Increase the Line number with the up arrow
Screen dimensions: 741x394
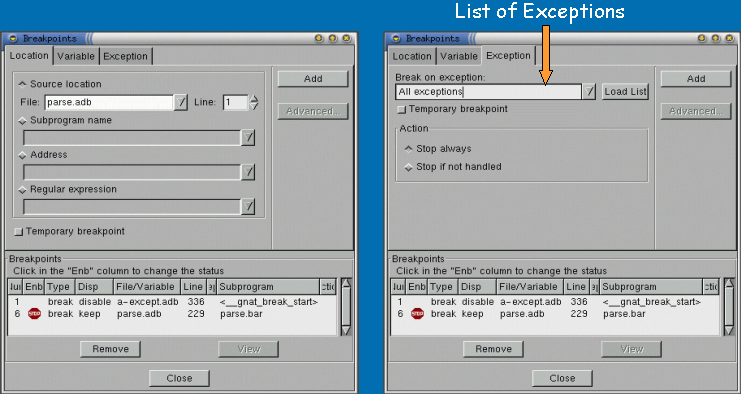(x=254, y=99)
